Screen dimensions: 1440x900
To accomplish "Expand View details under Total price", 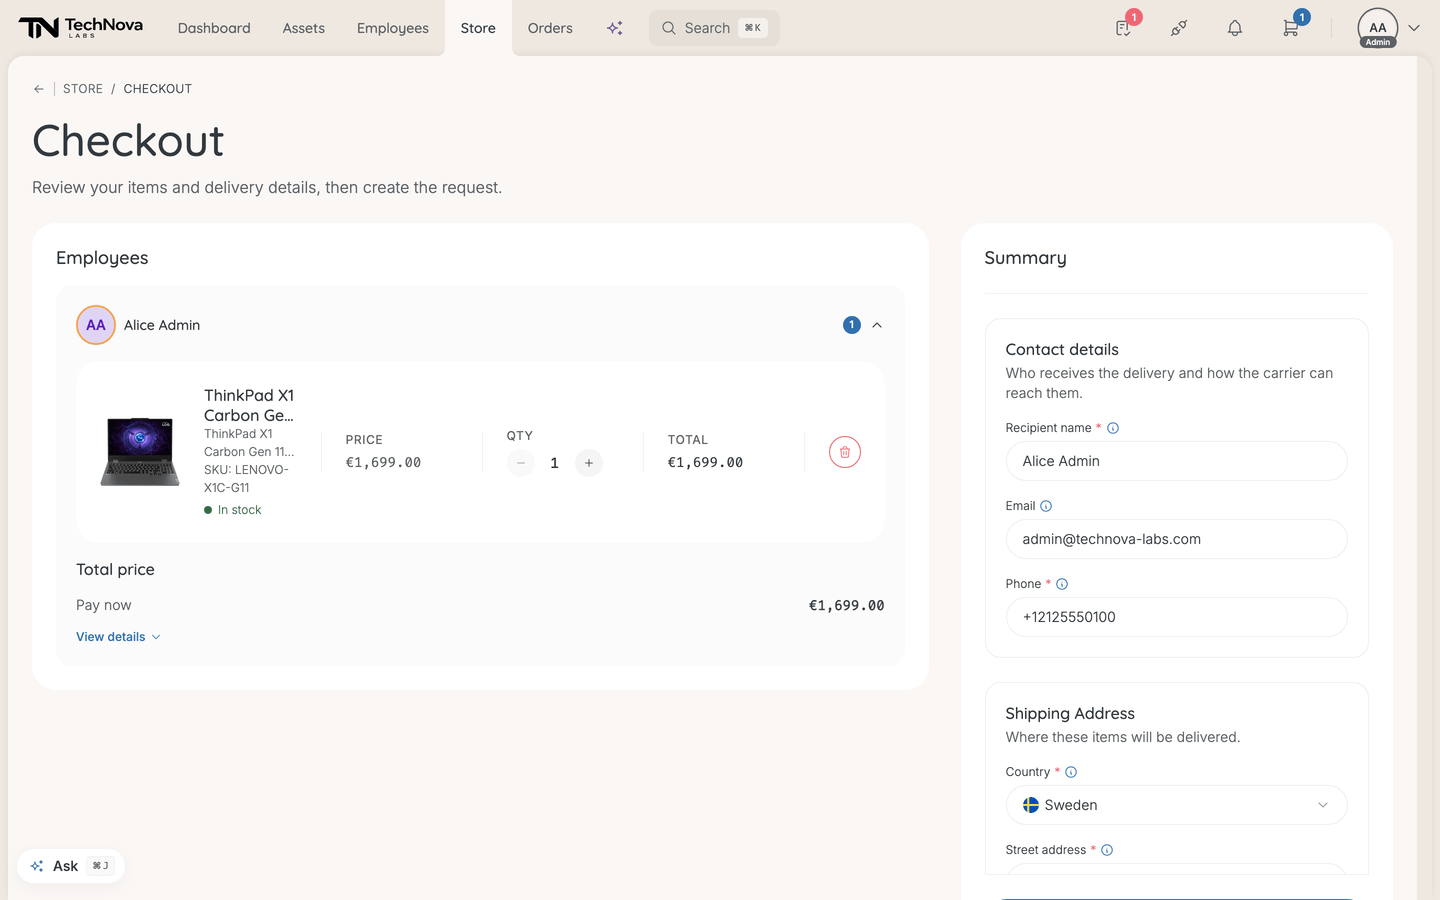I will coord(118,637).
